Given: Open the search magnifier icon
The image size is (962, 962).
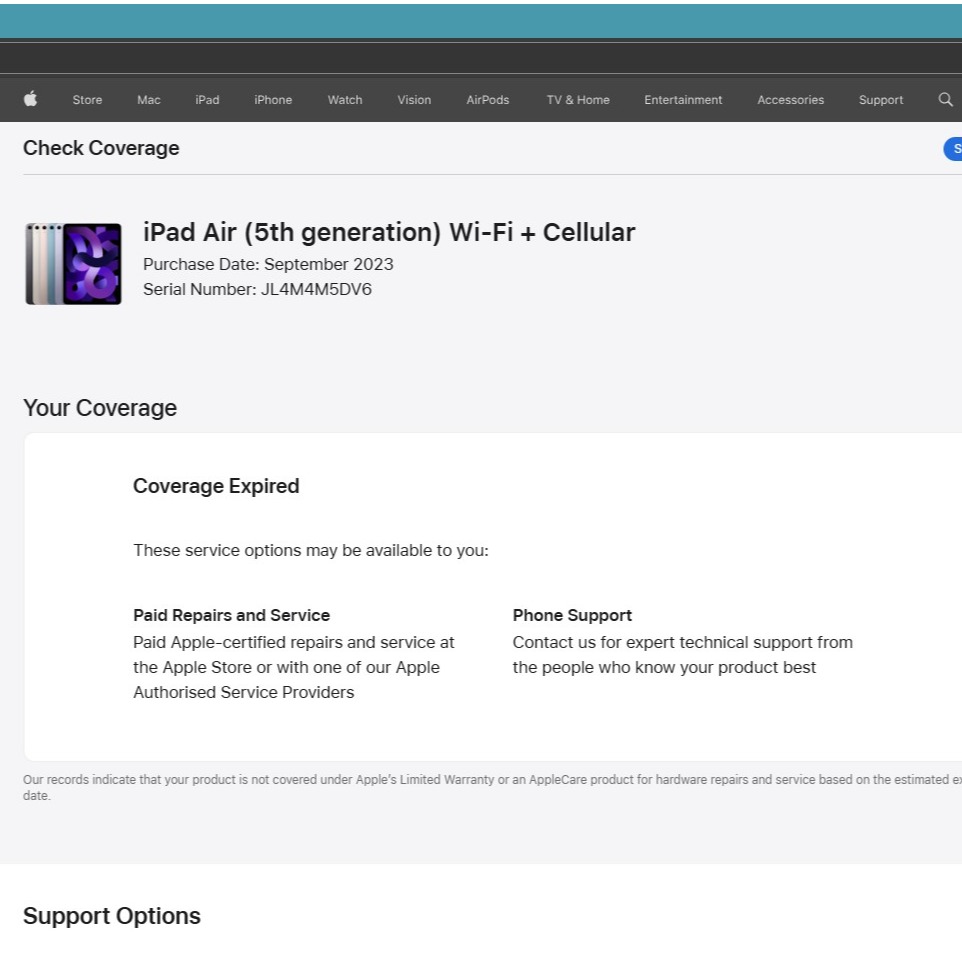Looking at the screenshot, I should pos(945,99).
